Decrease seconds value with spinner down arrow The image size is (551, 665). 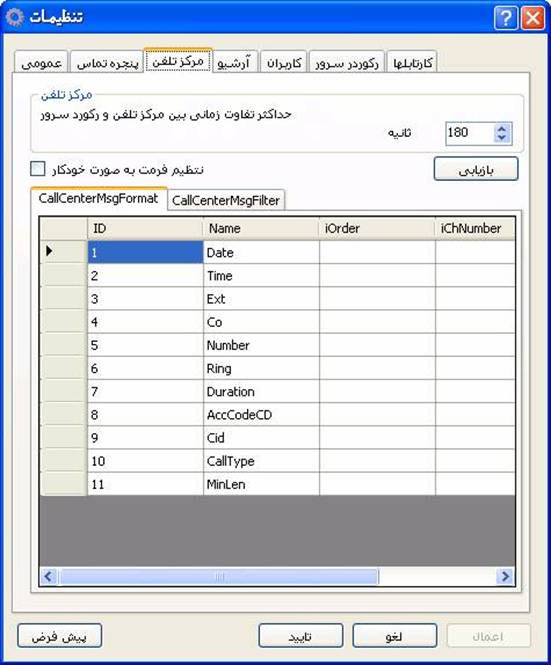pyautogui.click(x=502, y=138)
